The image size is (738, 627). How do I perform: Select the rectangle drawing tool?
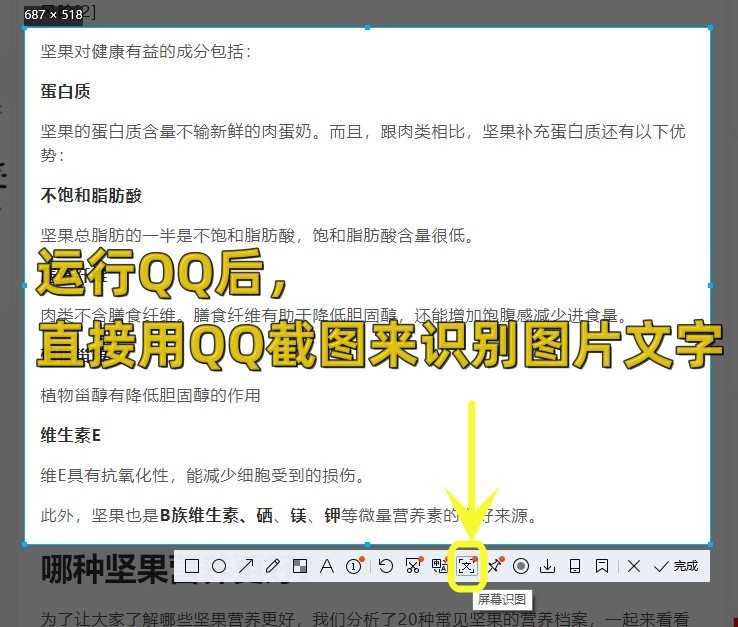coord(192,566)
